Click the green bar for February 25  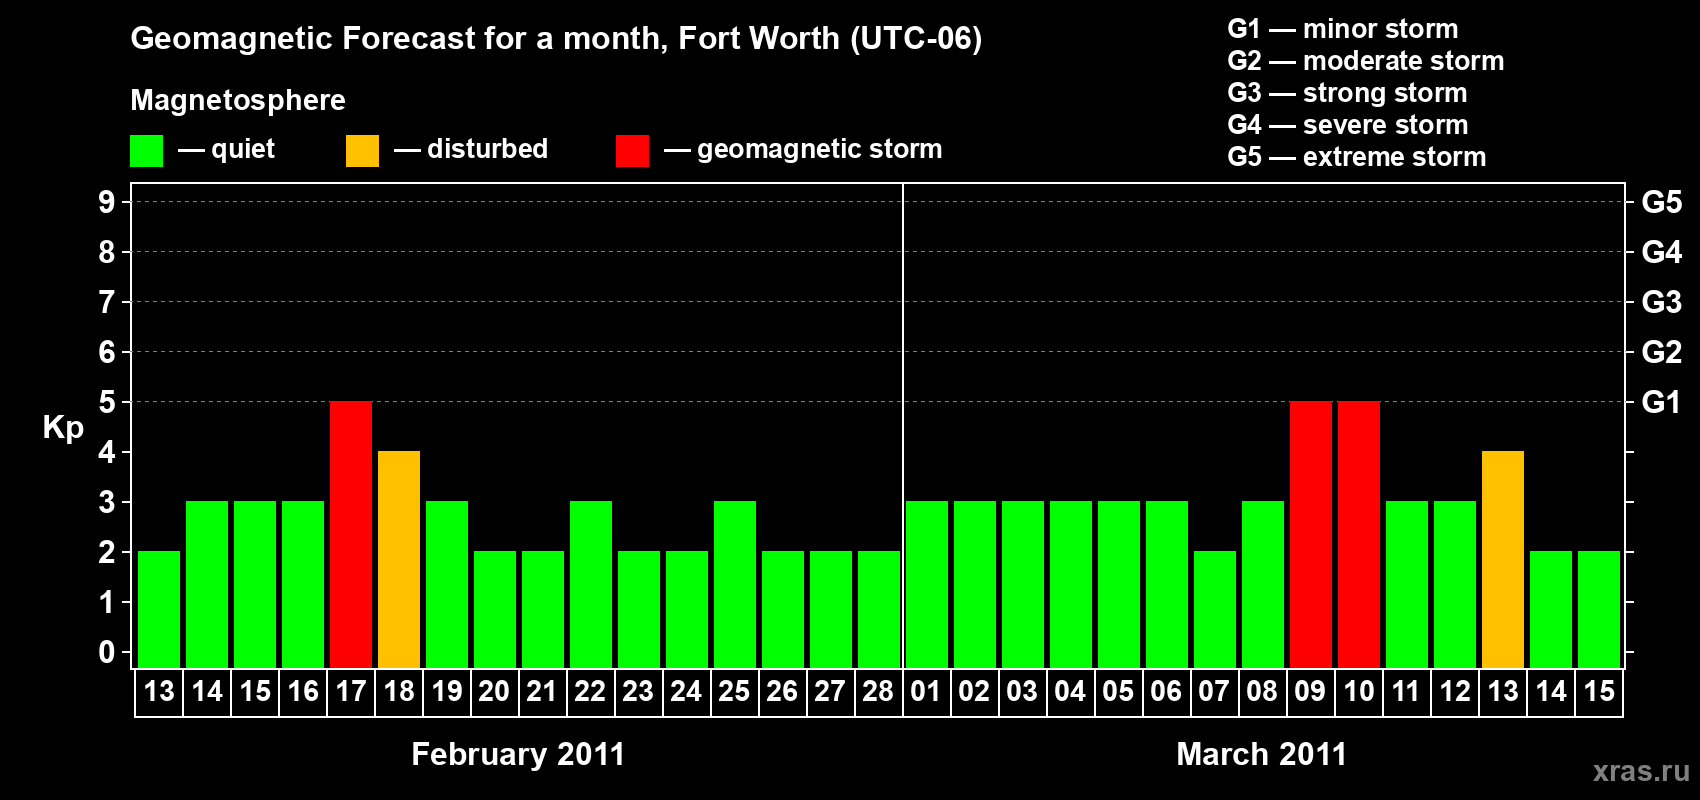tap(735, 585)
